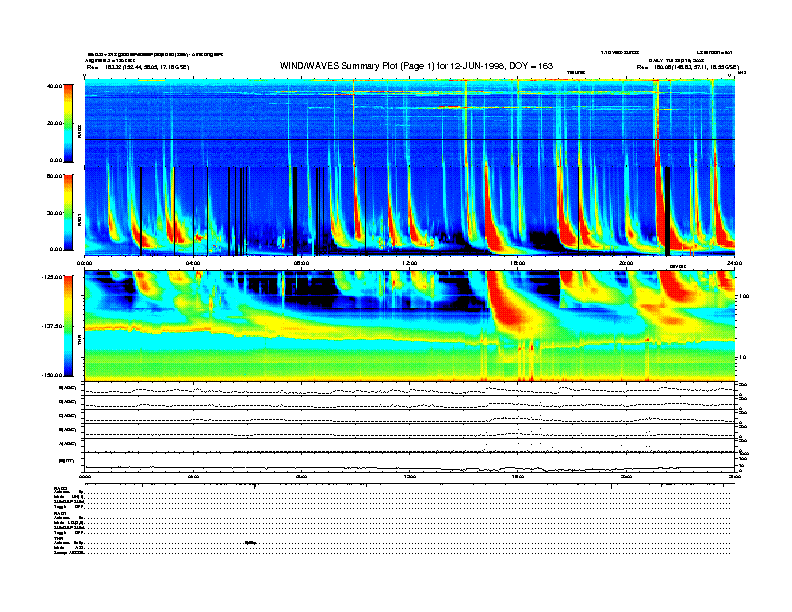Click inside the TNR spectrogram panel
The image size is (792, 612).
pos(410,326)
